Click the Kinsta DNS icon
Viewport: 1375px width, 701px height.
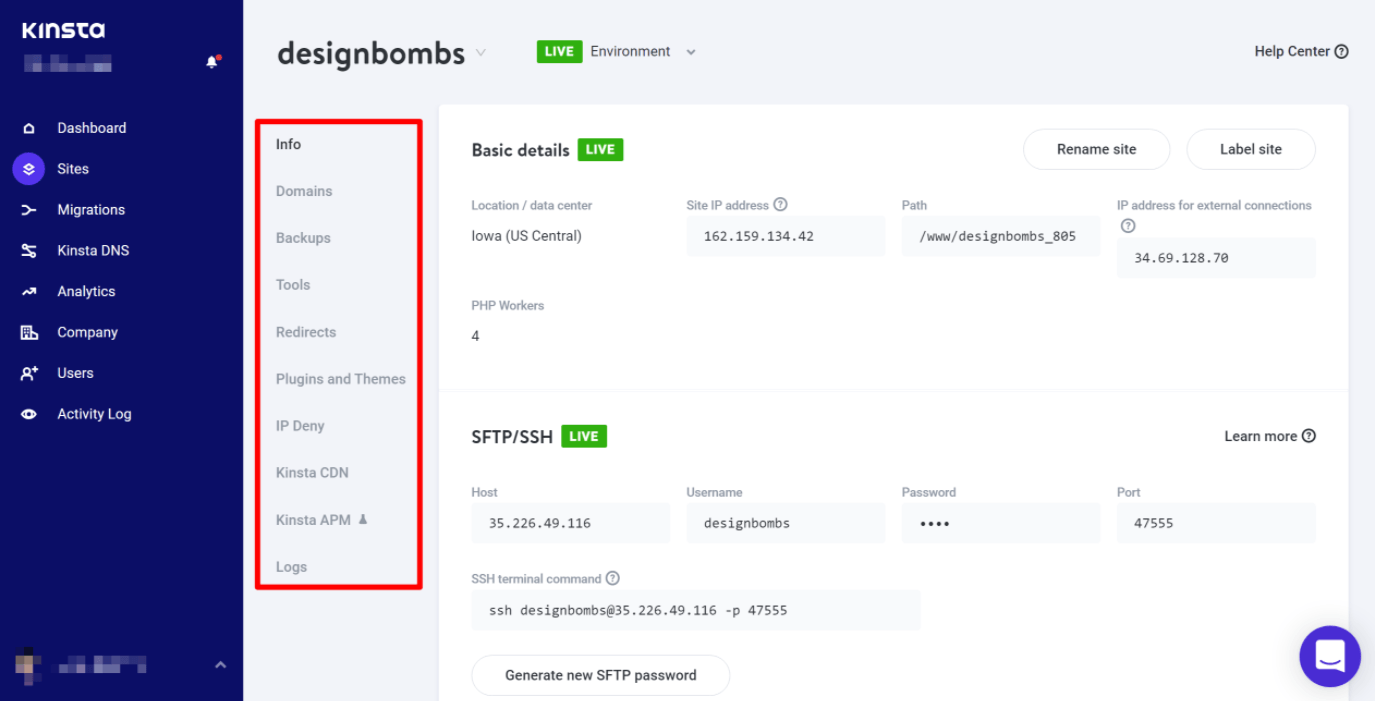tap(29, 251)
